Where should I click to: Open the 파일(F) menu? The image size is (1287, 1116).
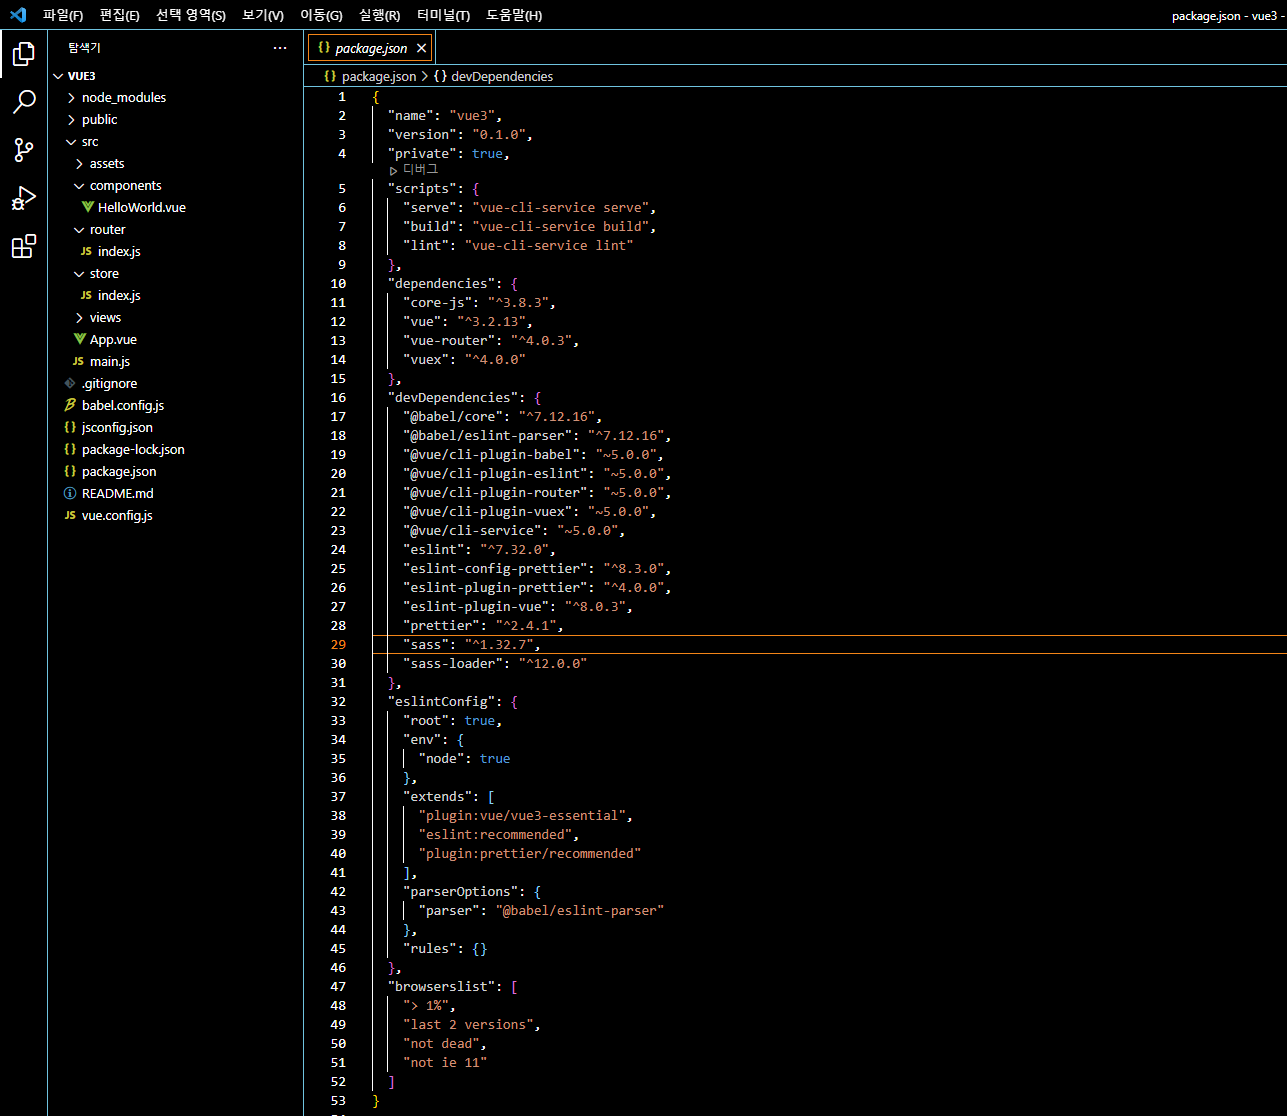click(63, 15)
